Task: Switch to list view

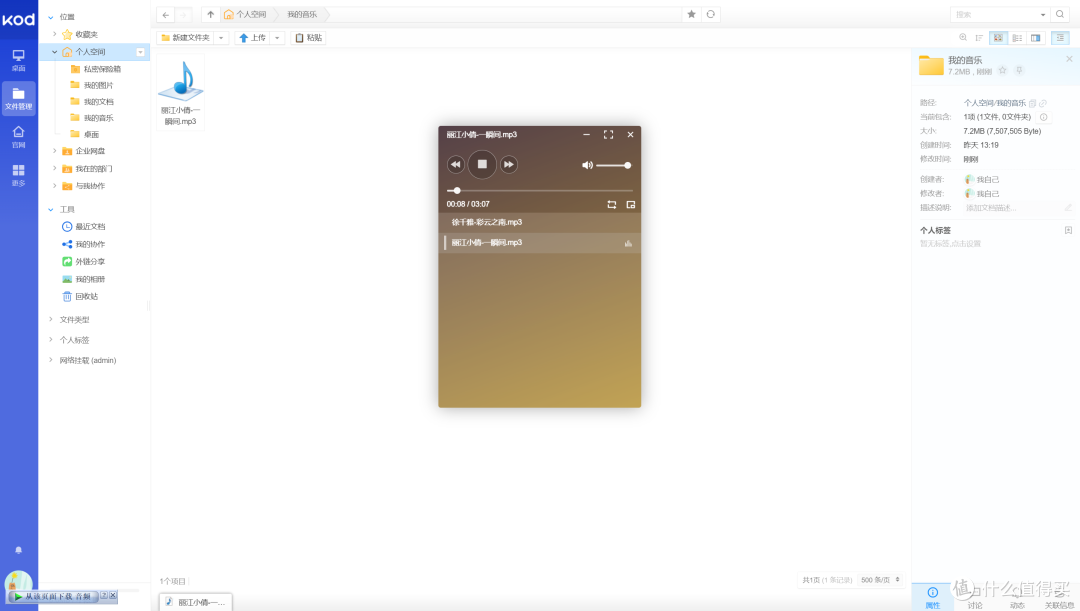Action: 1017,38
